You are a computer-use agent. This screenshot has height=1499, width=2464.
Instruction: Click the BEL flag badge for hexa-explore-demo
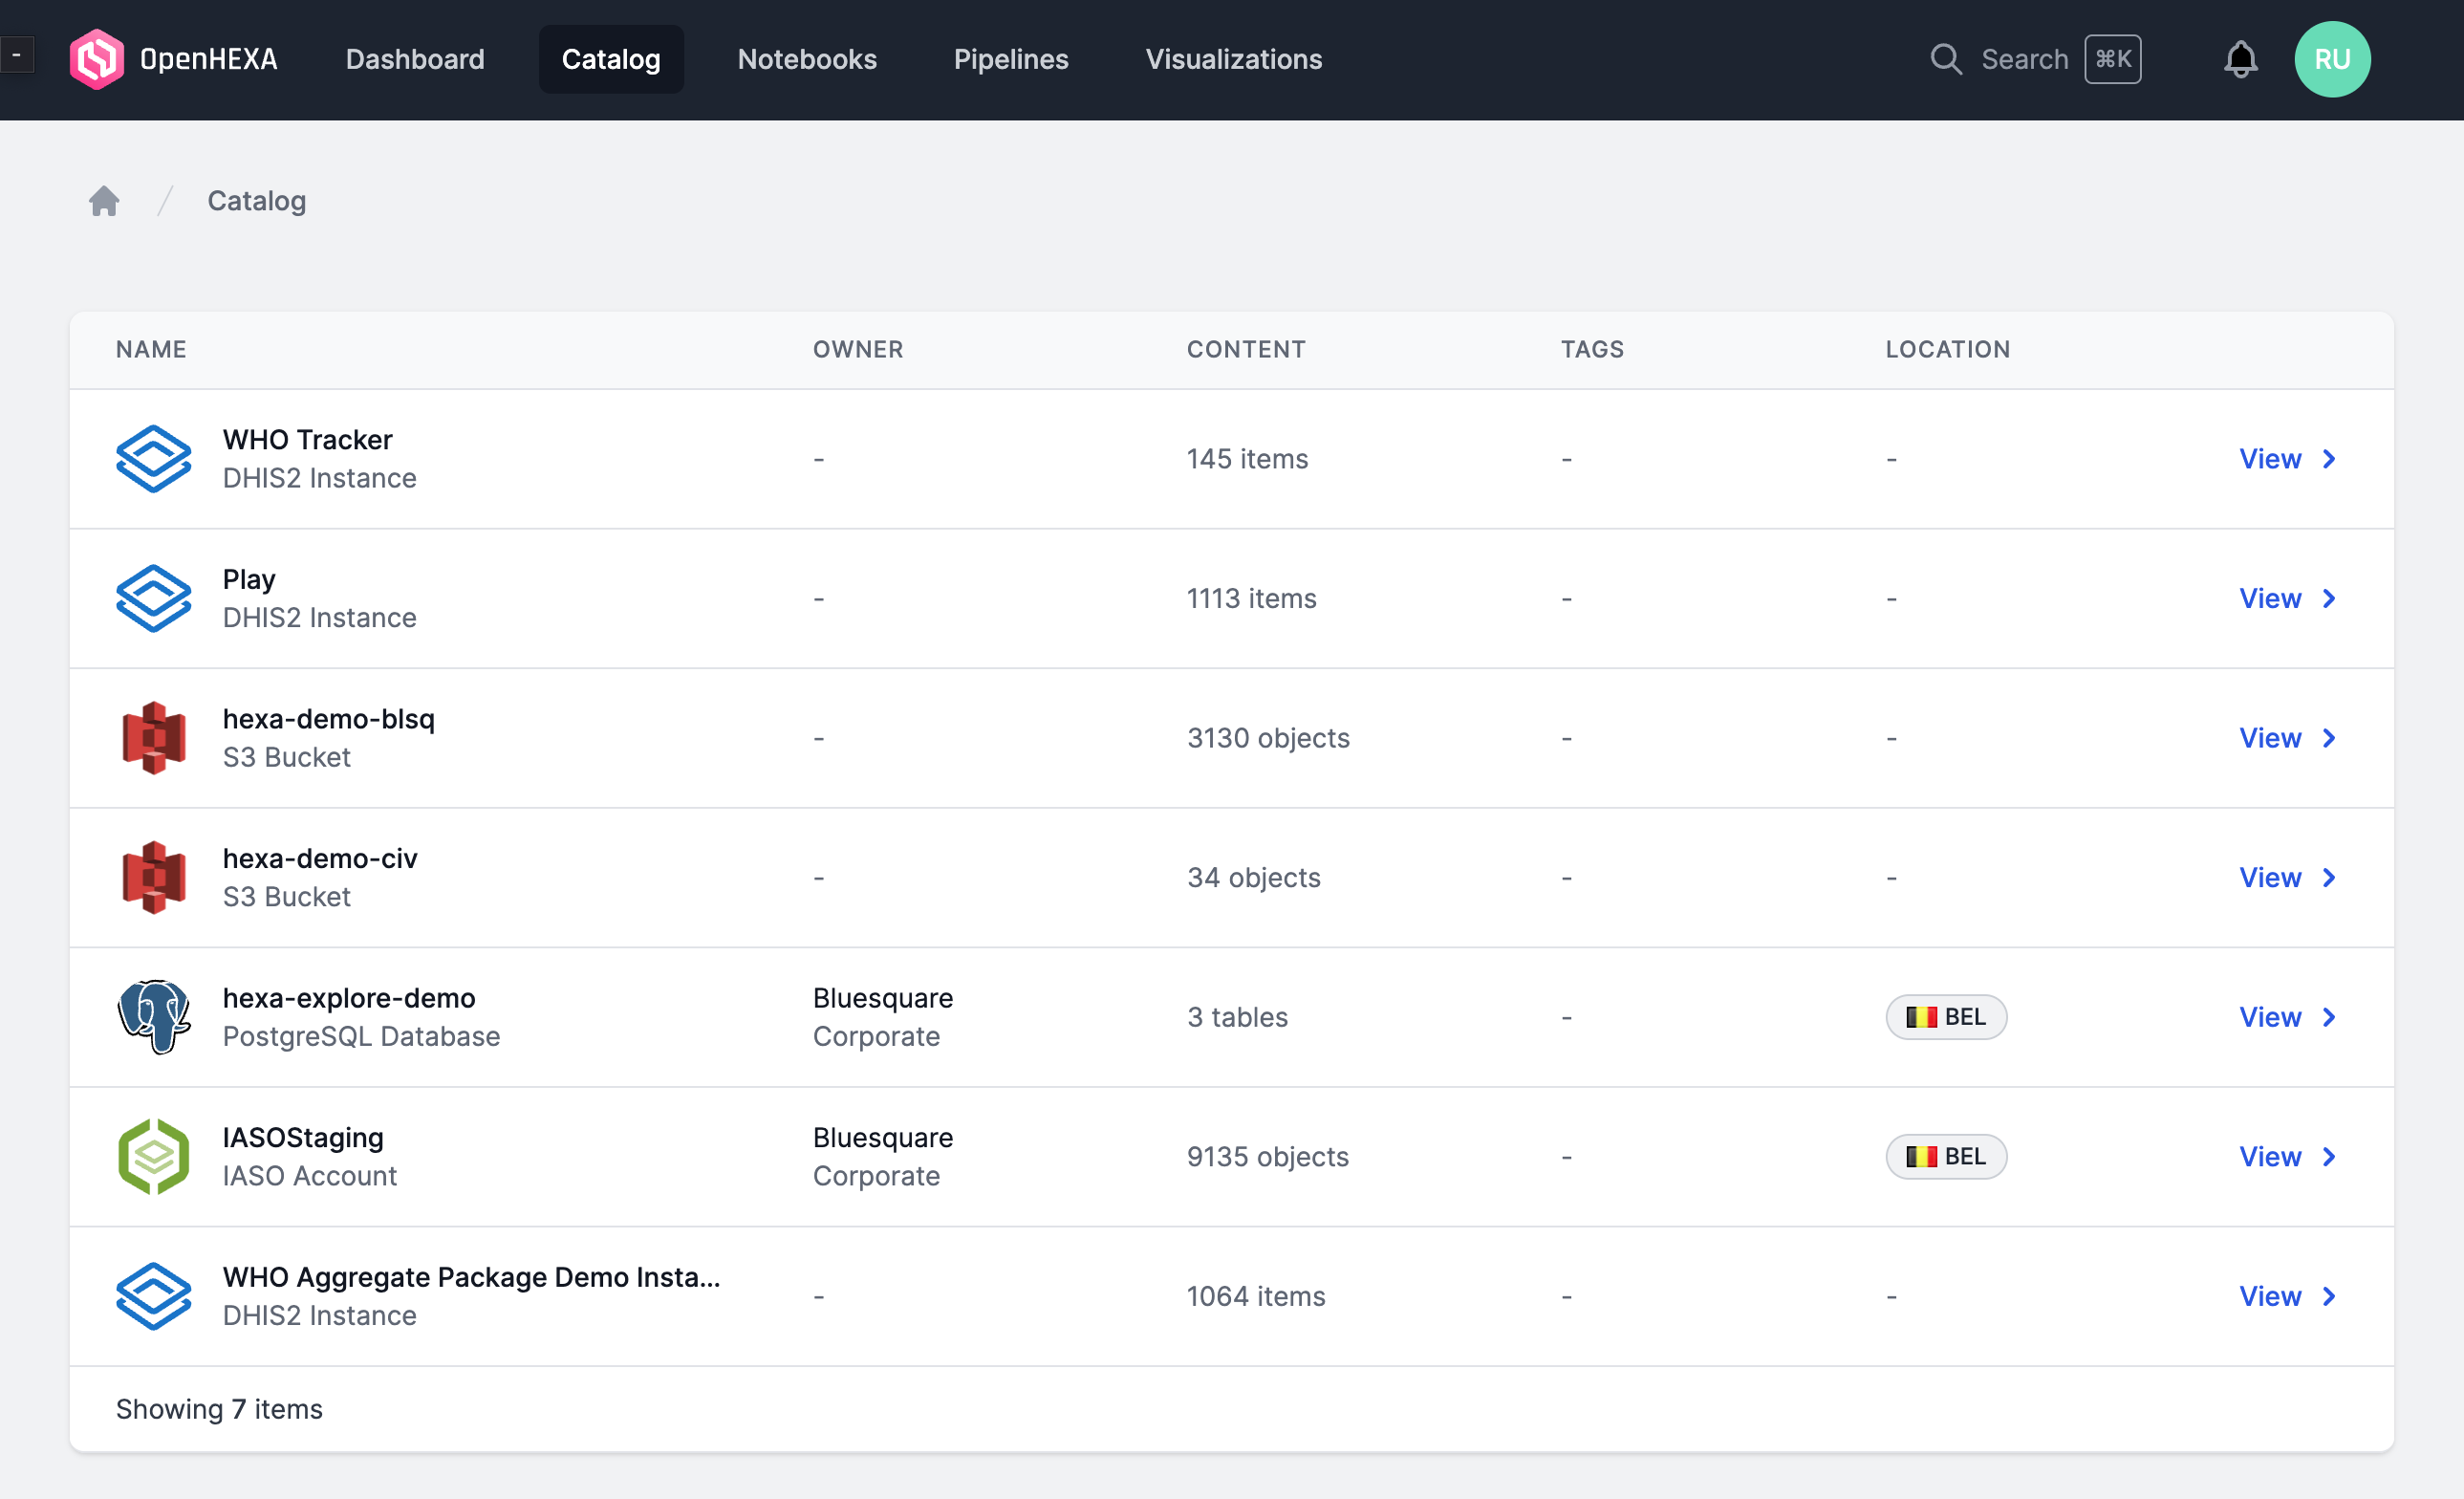click(x=1945, y=1017)
